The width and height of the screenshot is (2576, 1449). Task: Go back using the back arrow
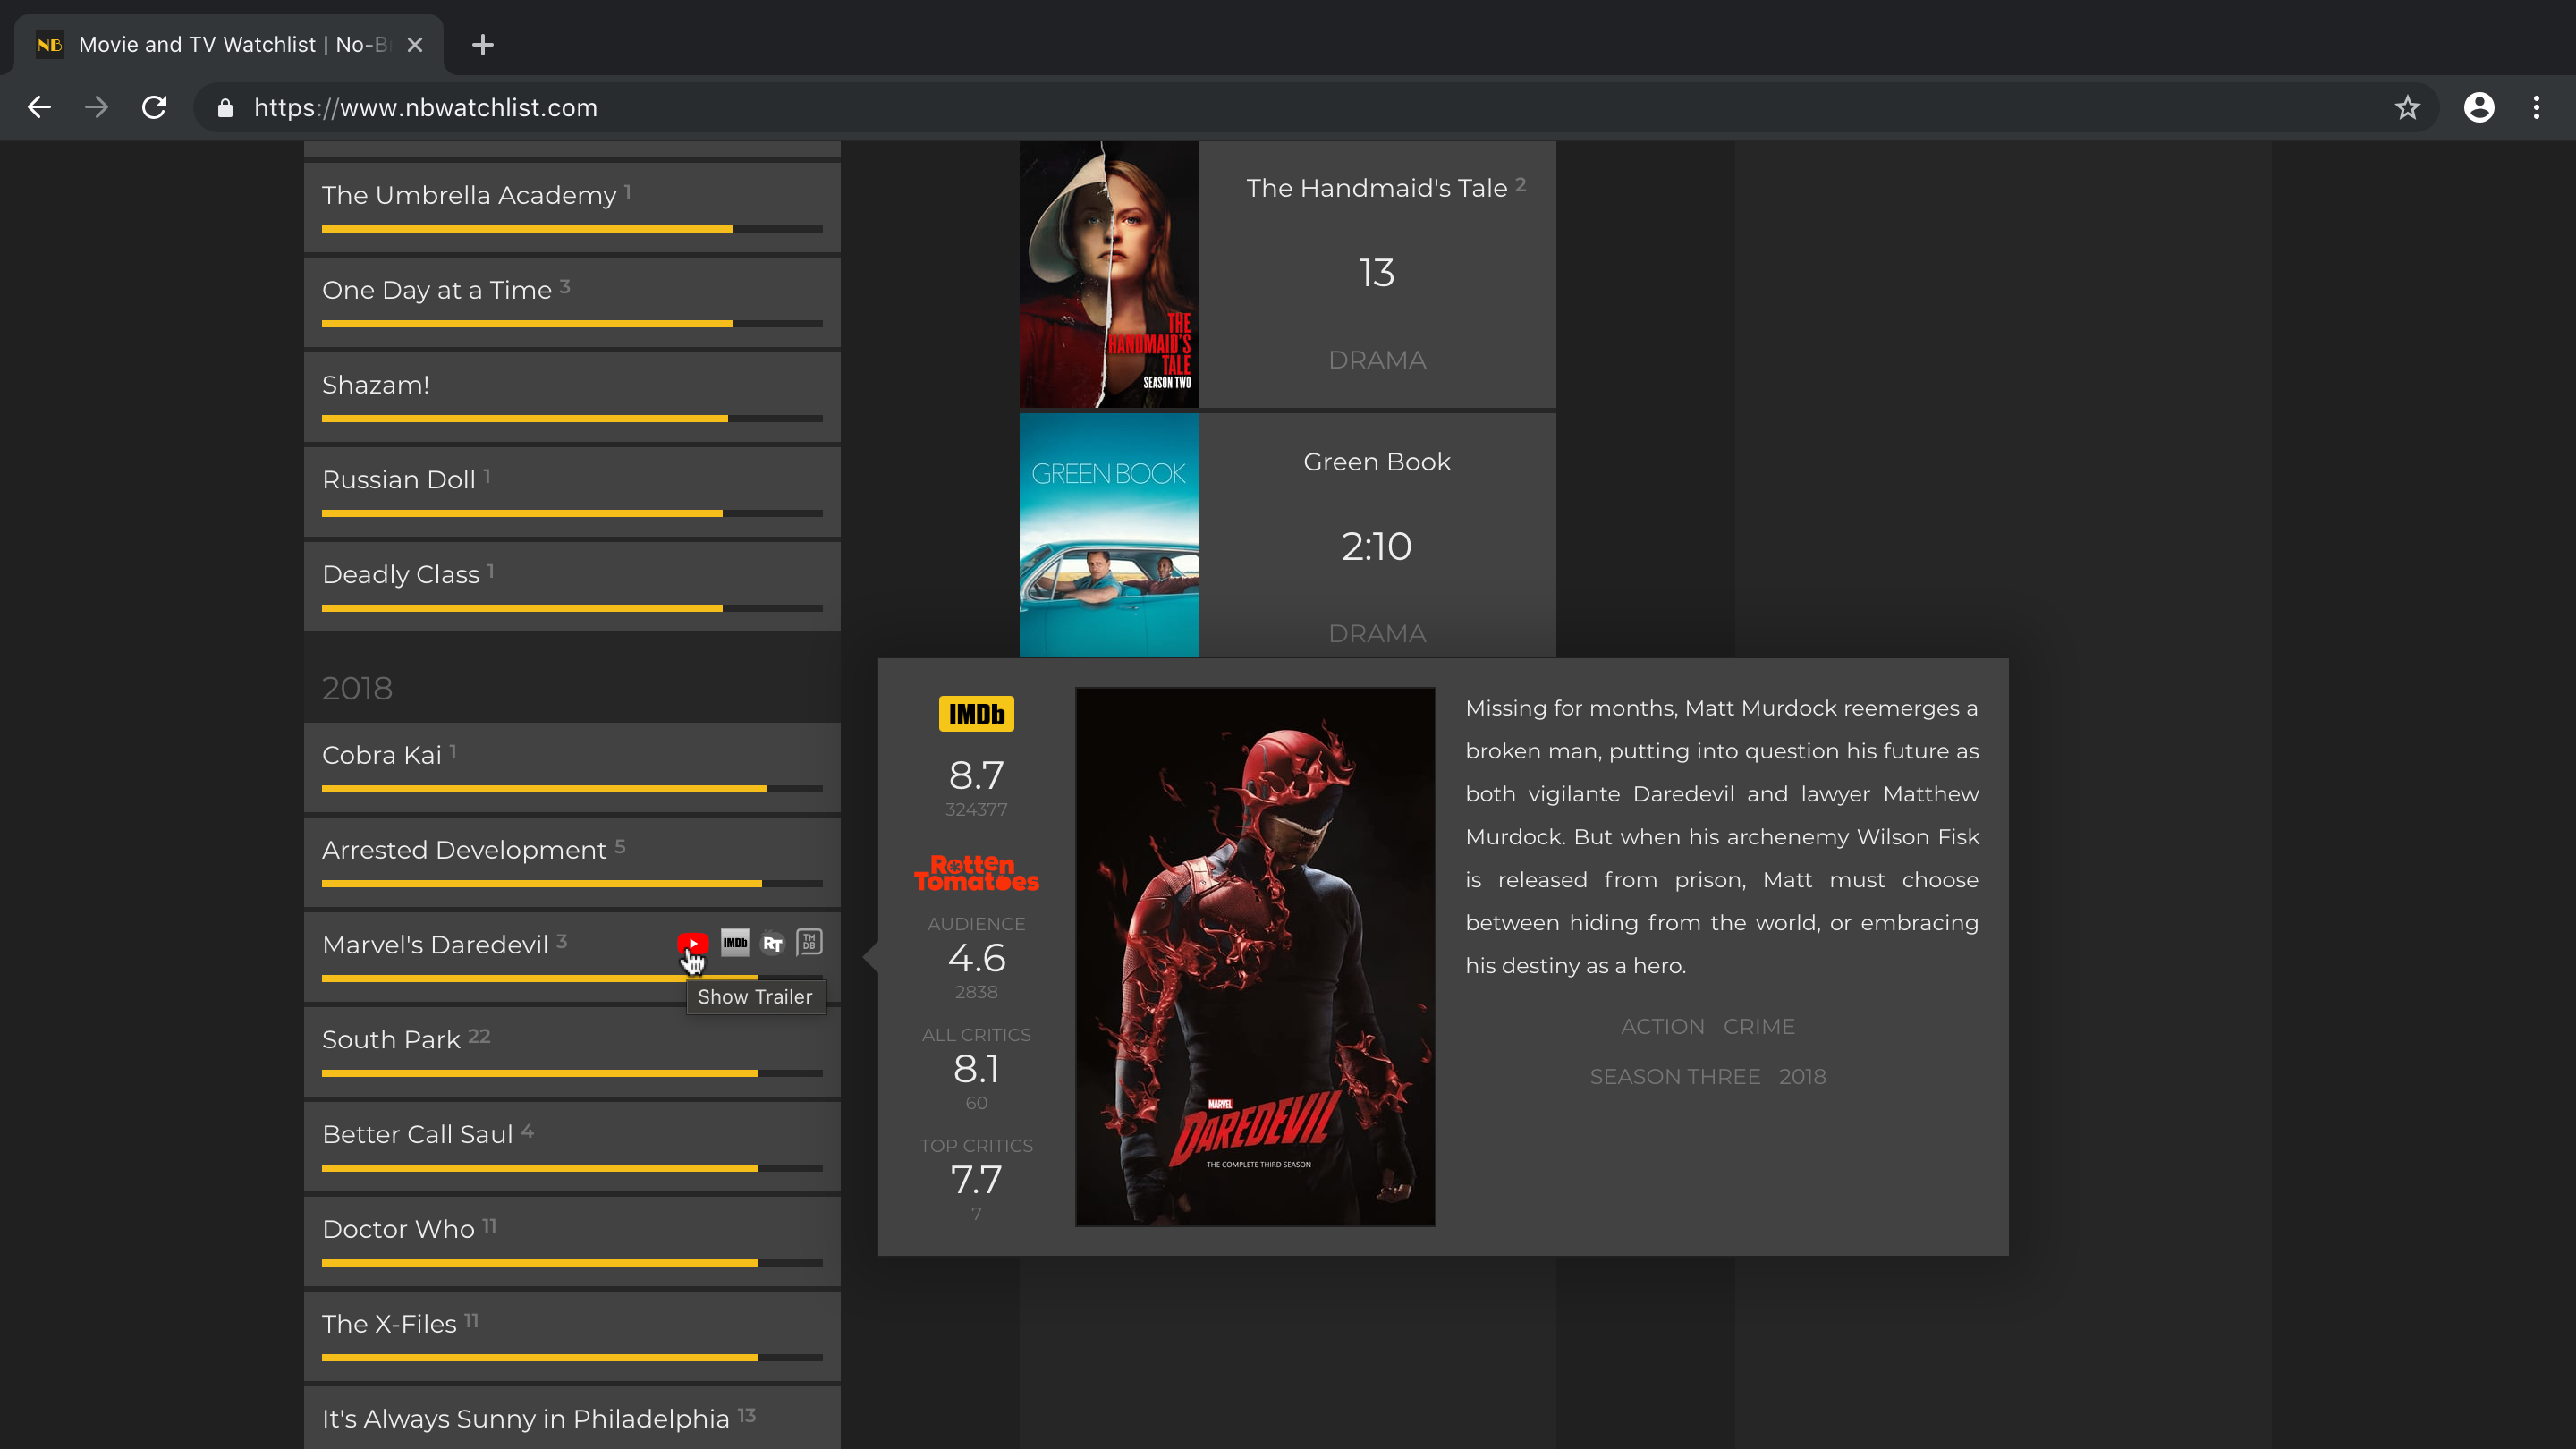click(39, 107)
